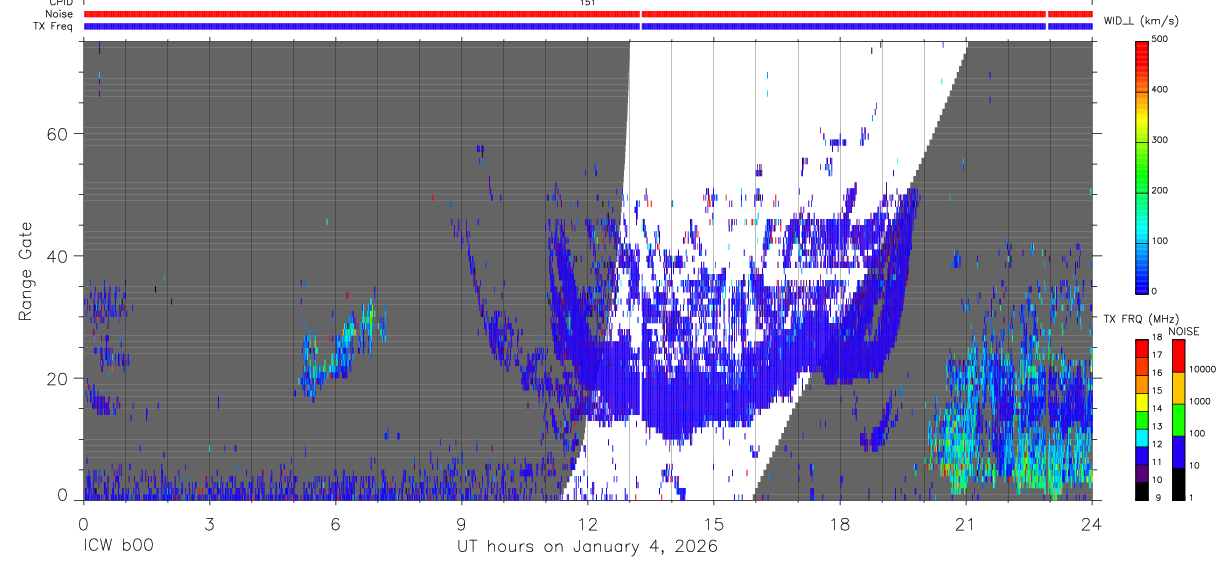Click the "15" tick on TX FRQ scale
This screenshot has width=1228, height=567.
point(1158,393)
